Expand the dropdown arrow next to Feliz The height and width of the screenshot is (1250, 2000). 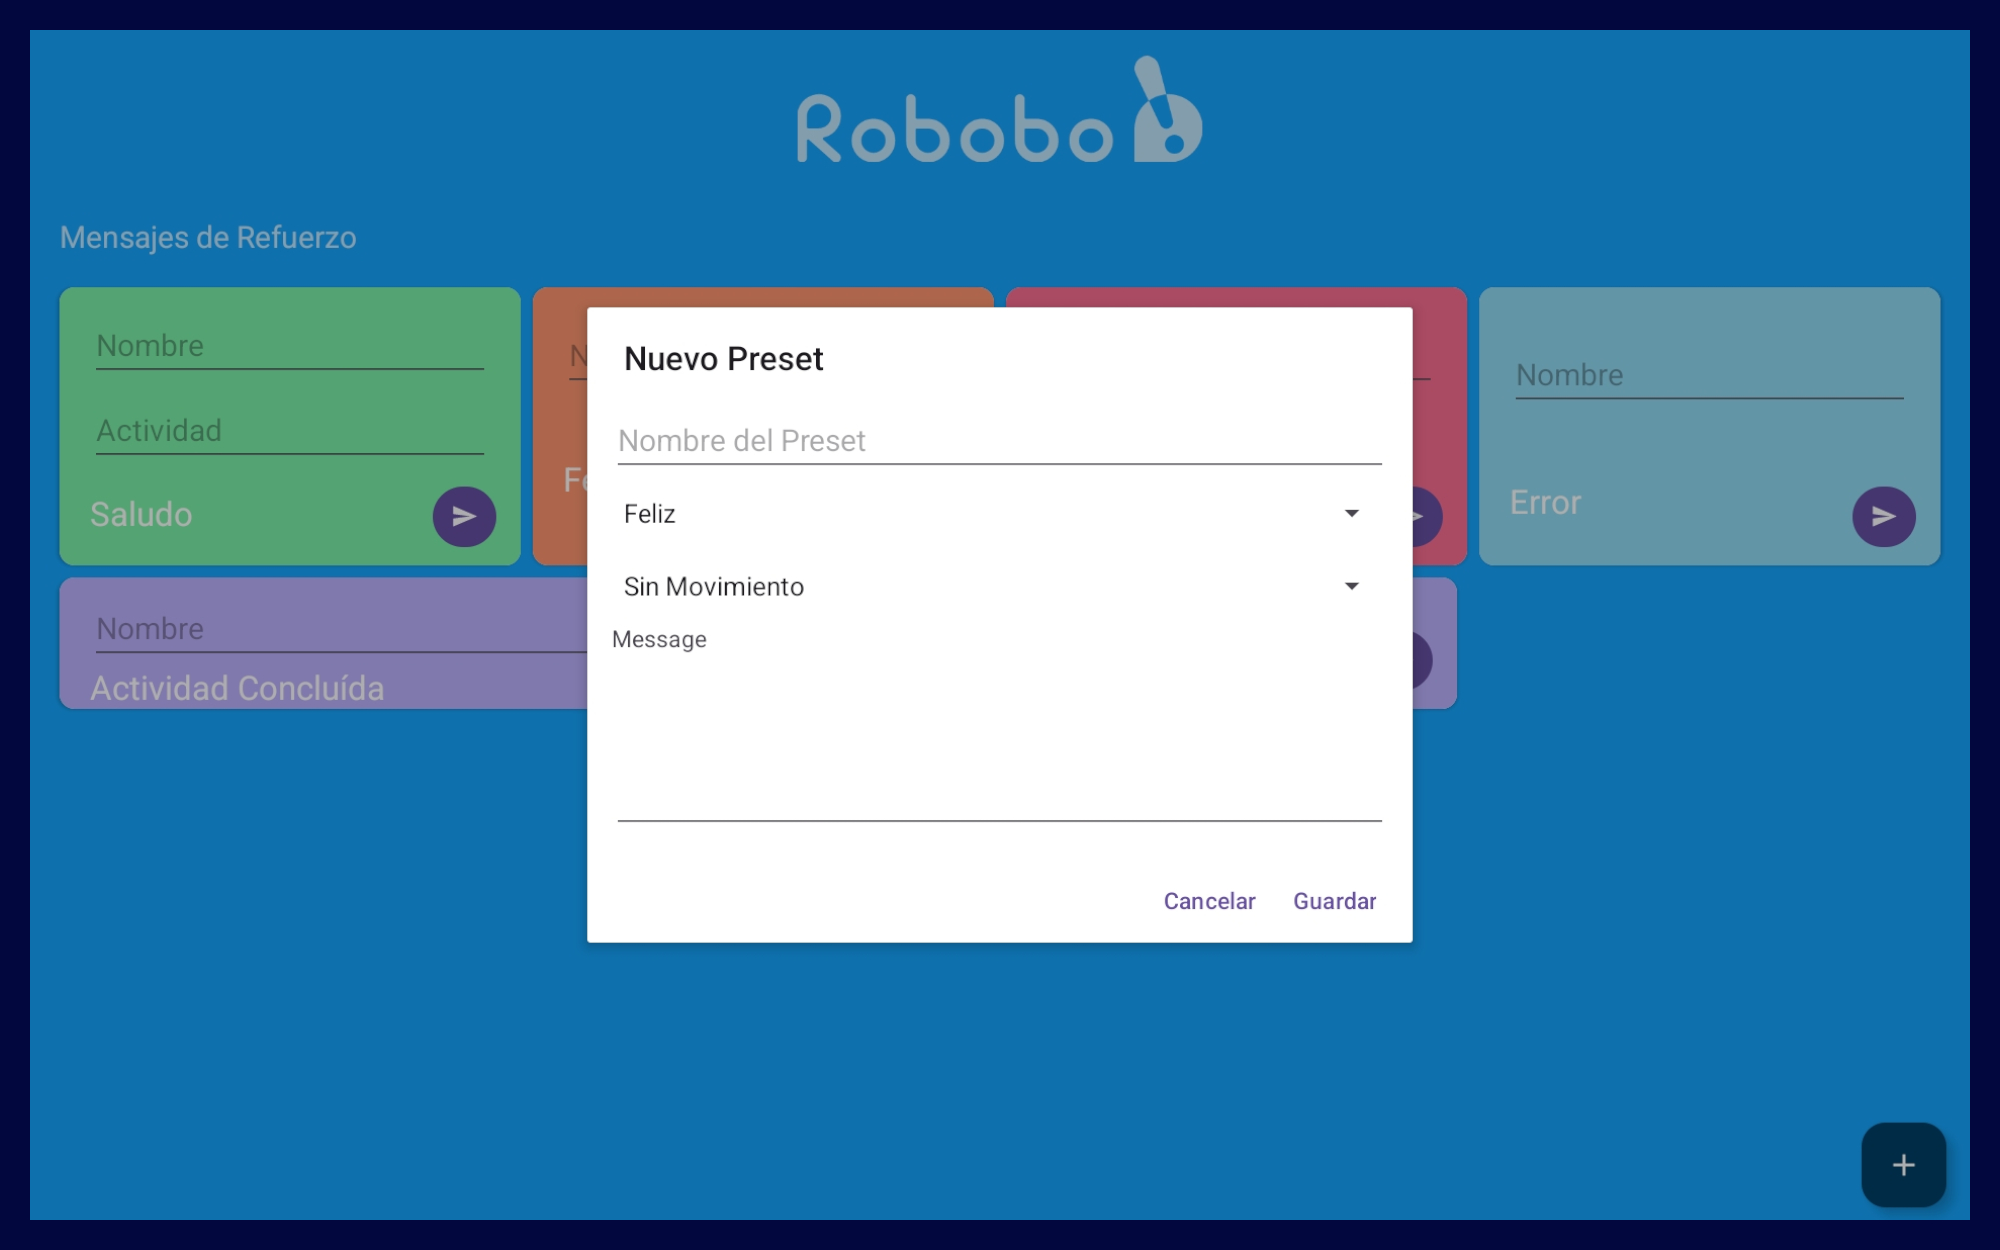1351,513
